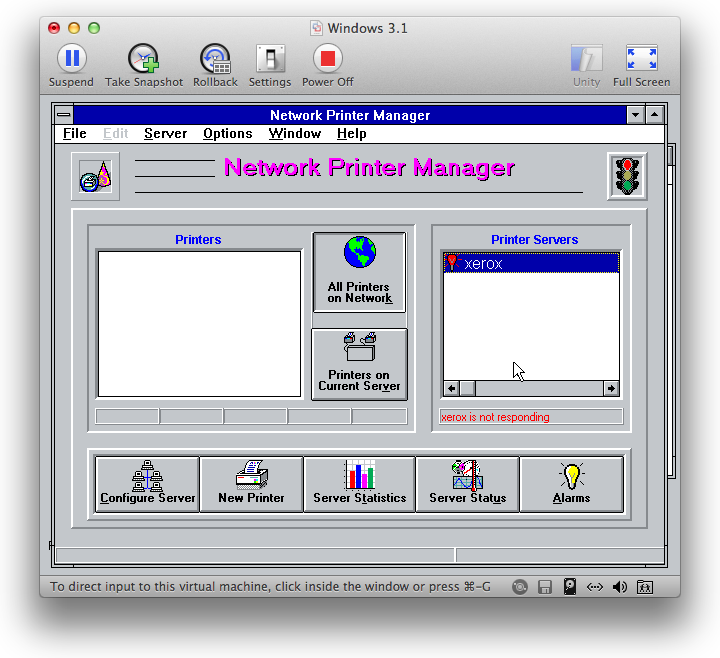
Task: Open Server Statistics
Action: tap(360, 484)
